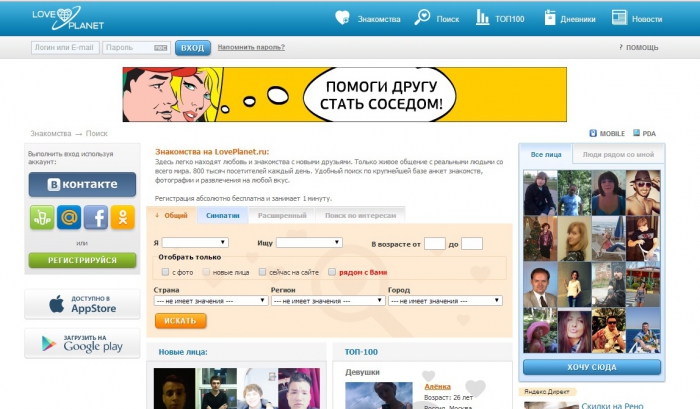
Task: Click the ИСКАТЬ search button
Action: coord(180,321)
